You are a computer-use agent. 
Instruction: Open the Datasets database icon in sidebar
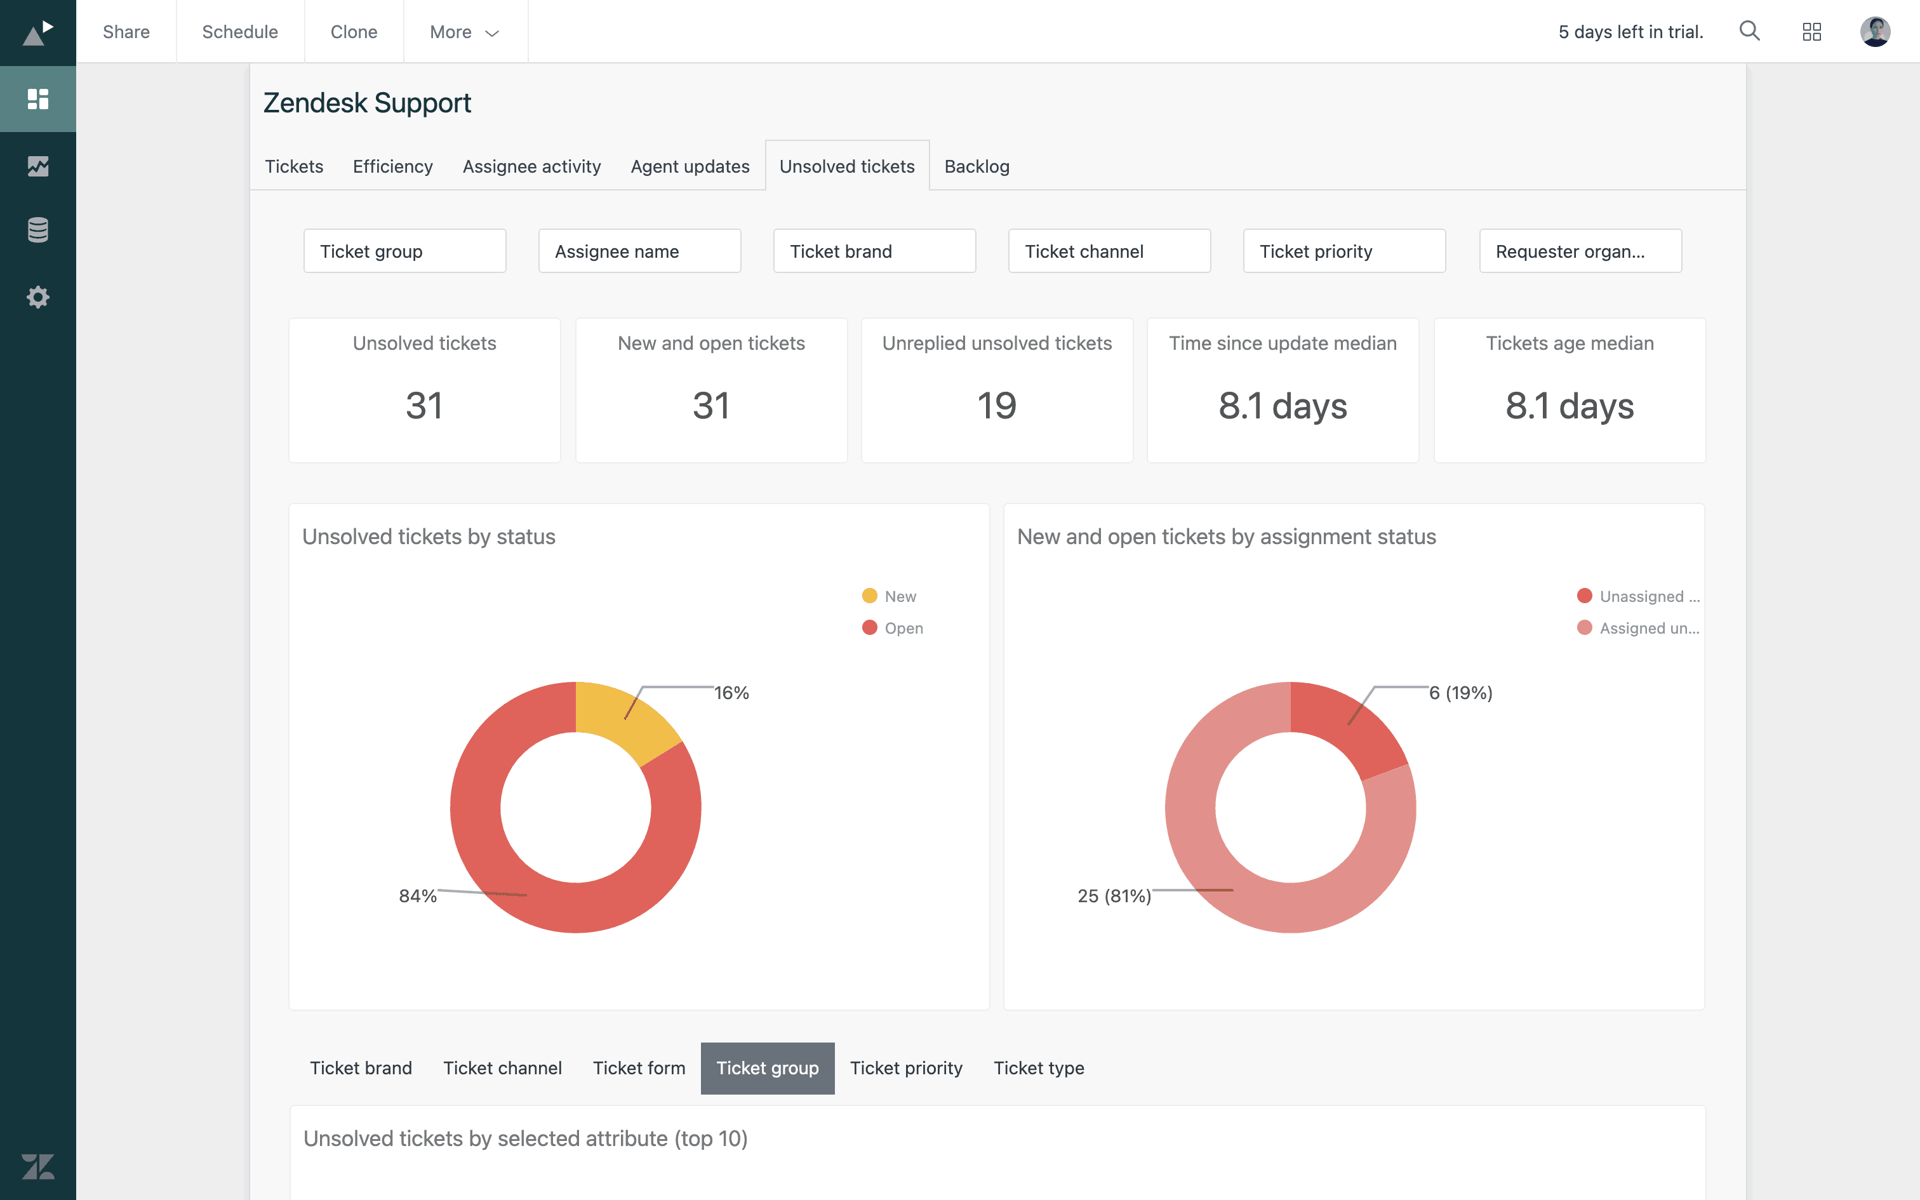coord(38,230)
